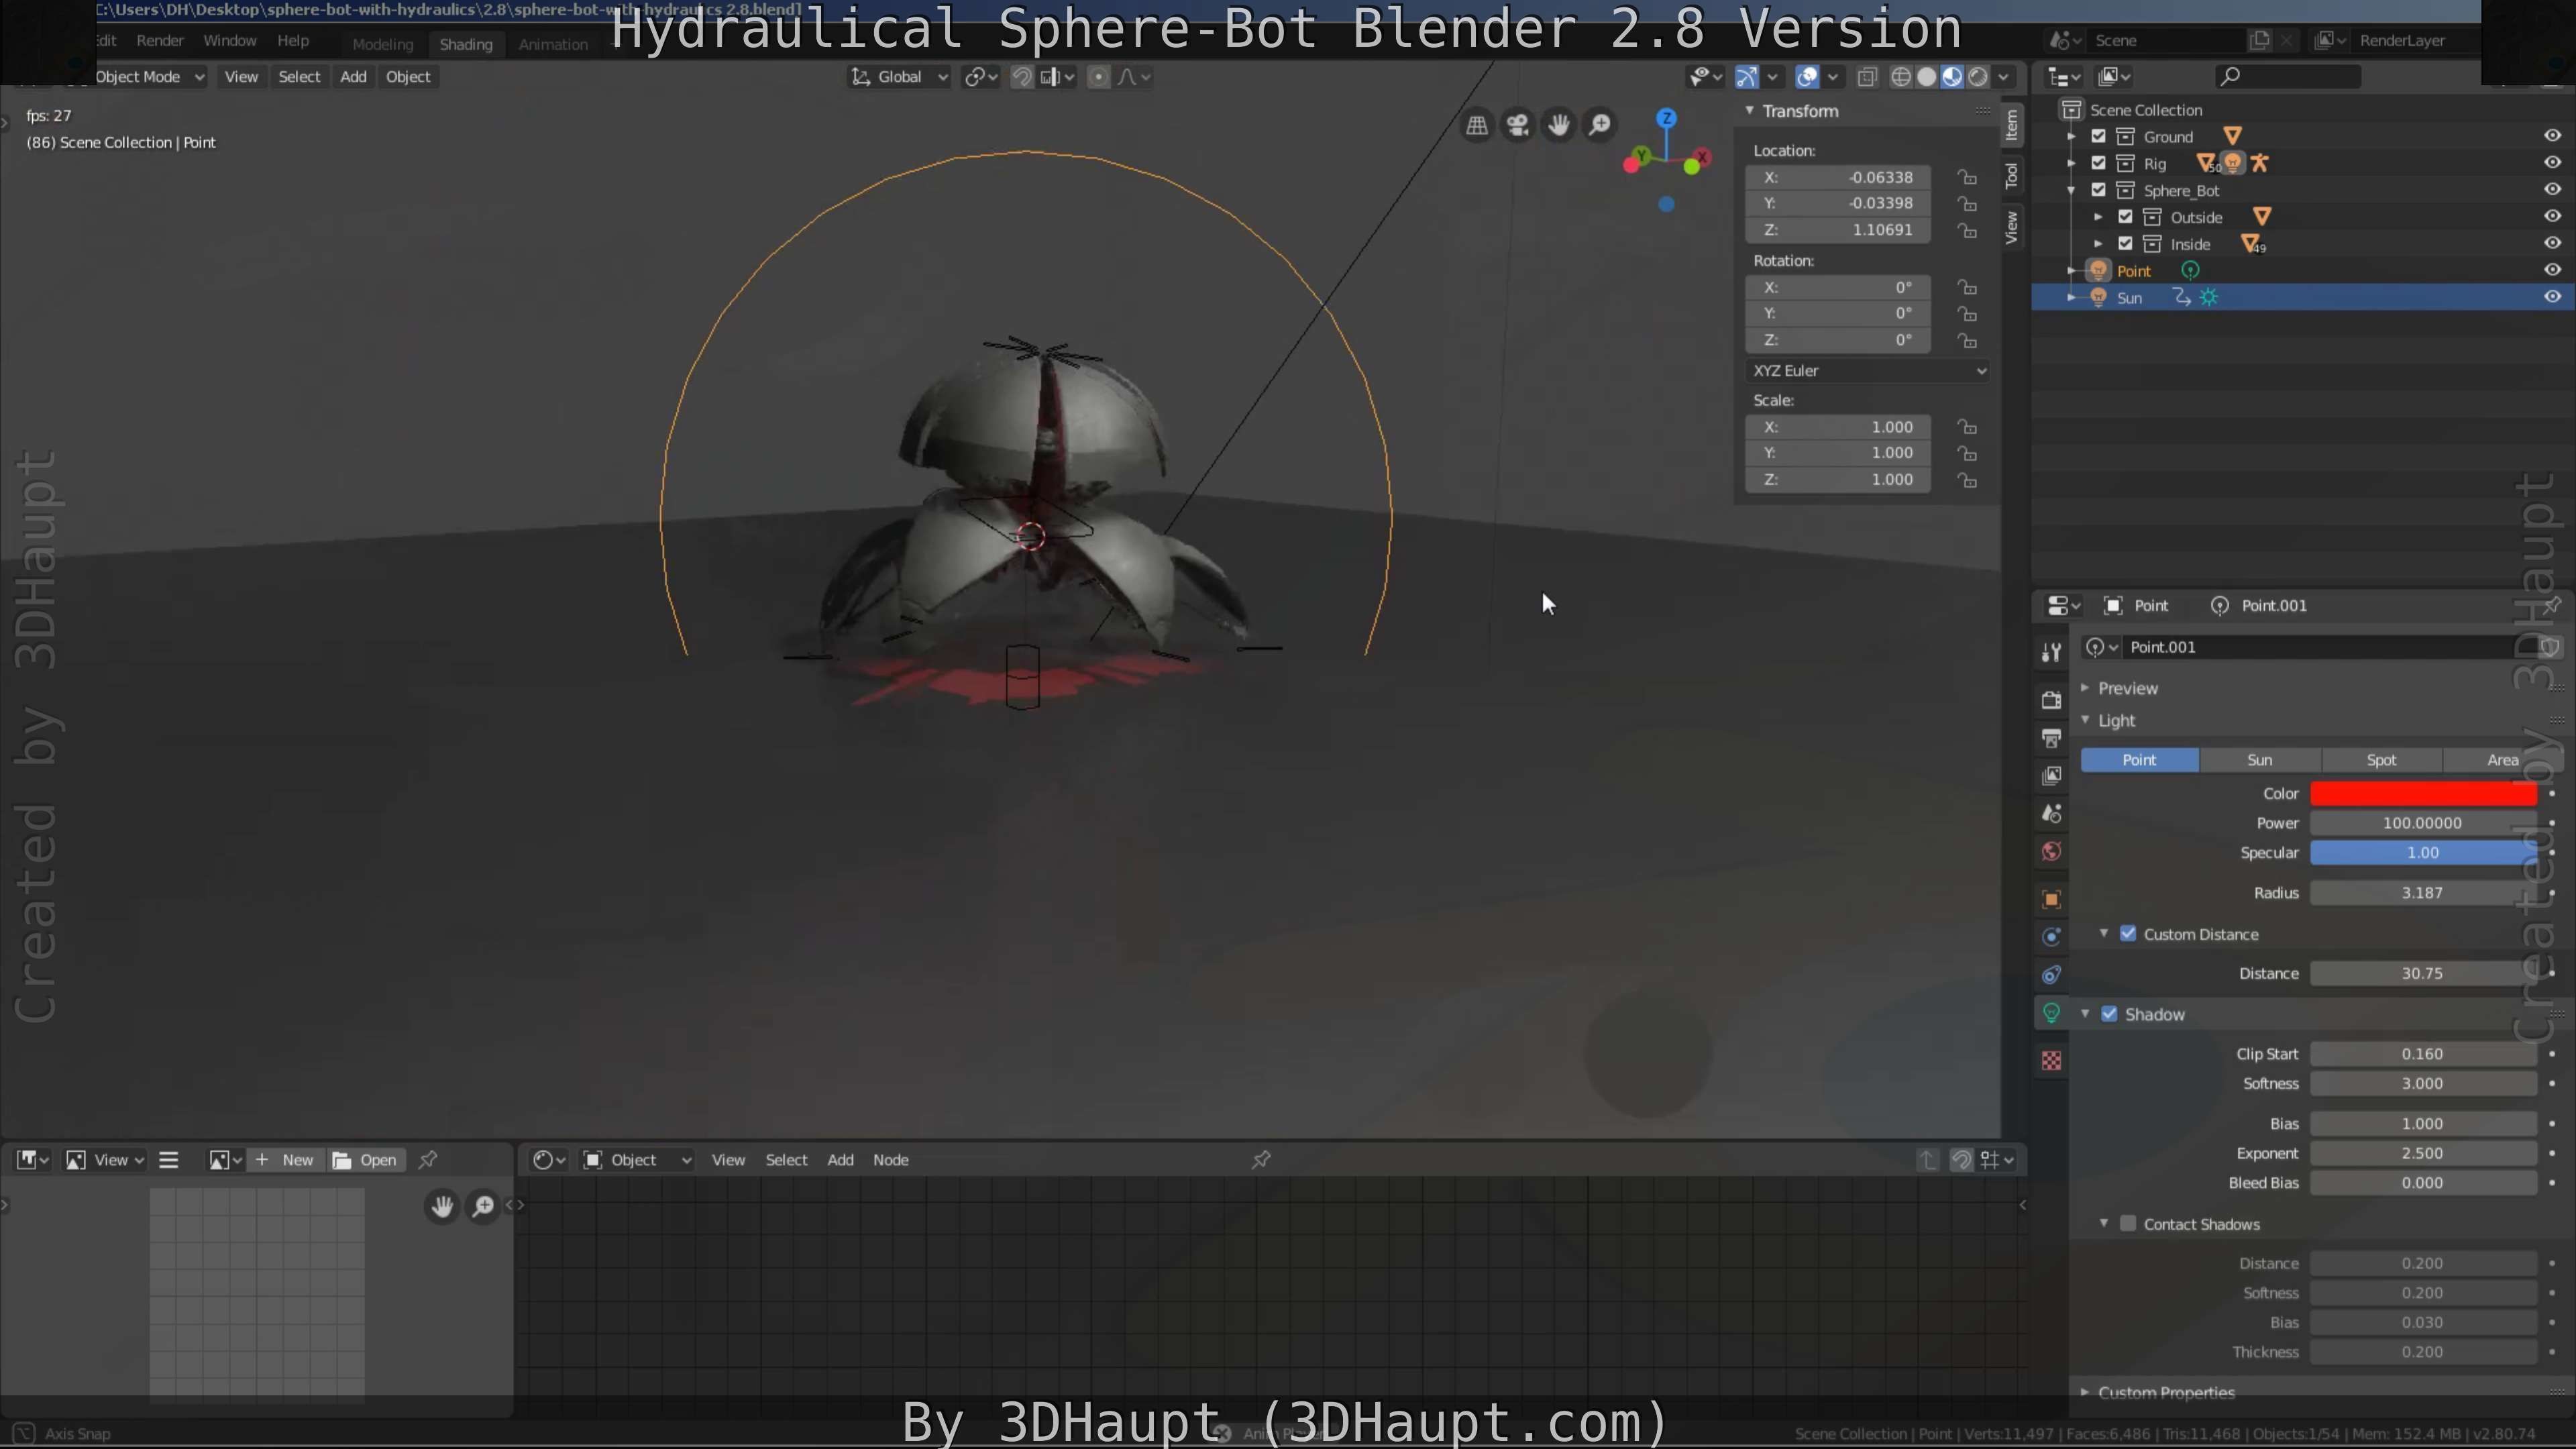This screenshot has height=1449, width=2576.
Task: Toggle proportional editing icon
Action: (x=1098, y=77)
